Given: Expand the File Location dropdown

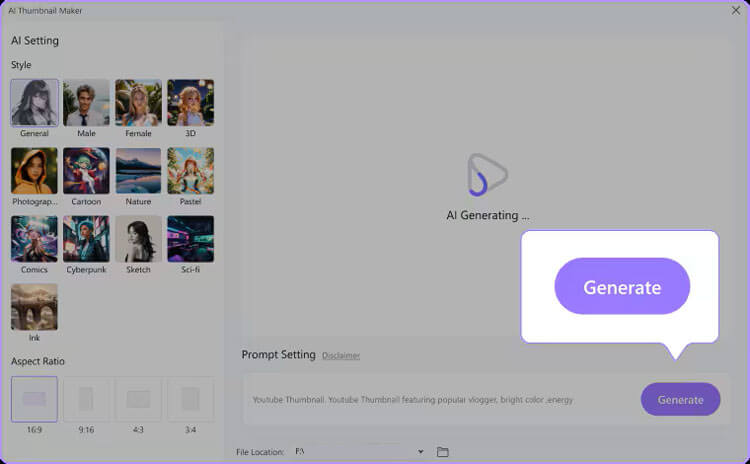Looking at the screenshot, I should coord(420,452).
